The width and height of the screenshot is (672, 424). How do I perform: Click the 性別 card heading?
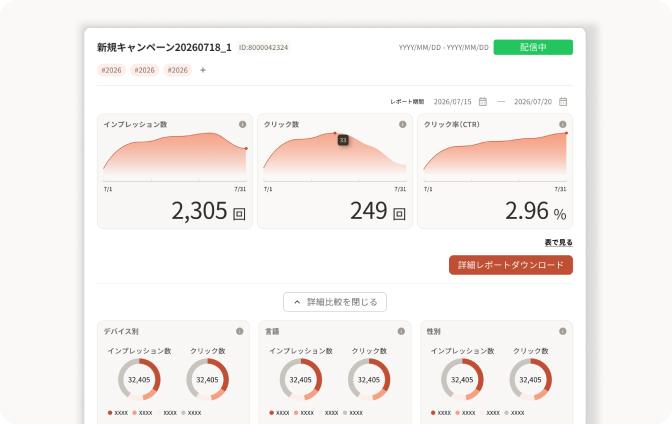click(433, 331)
